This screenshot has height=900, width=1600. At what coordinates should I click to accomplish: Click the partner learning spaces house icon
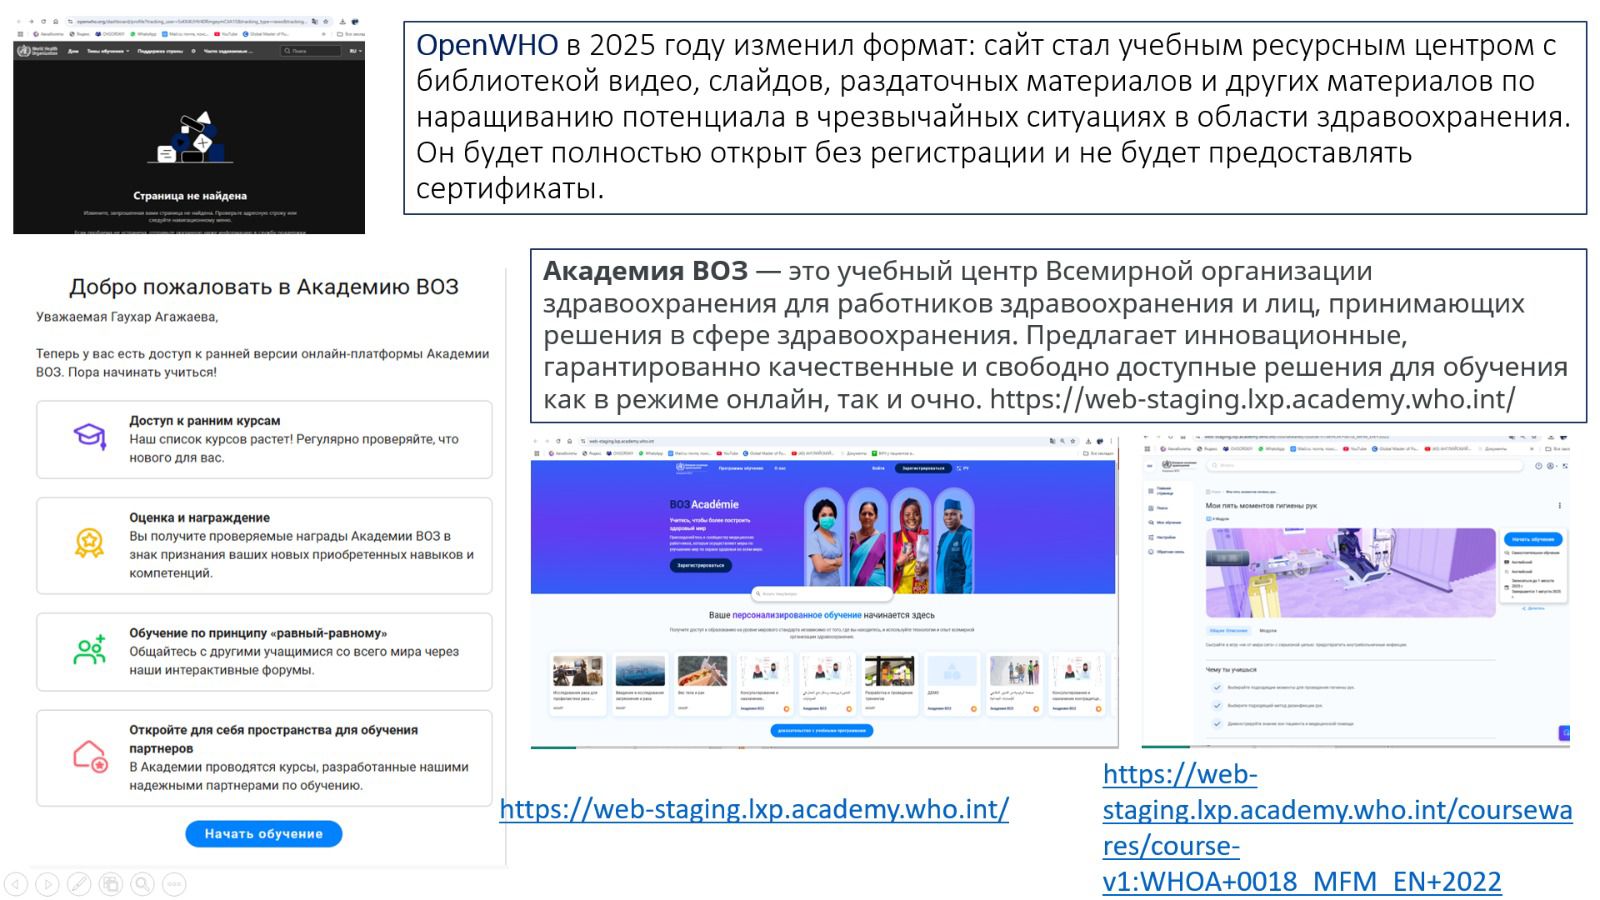coord(90,756)
